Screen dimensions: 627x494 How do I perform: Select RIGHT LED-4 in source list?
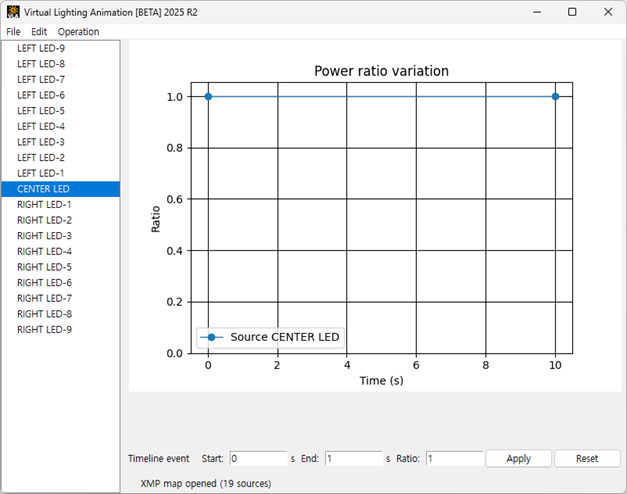(61, 251)
